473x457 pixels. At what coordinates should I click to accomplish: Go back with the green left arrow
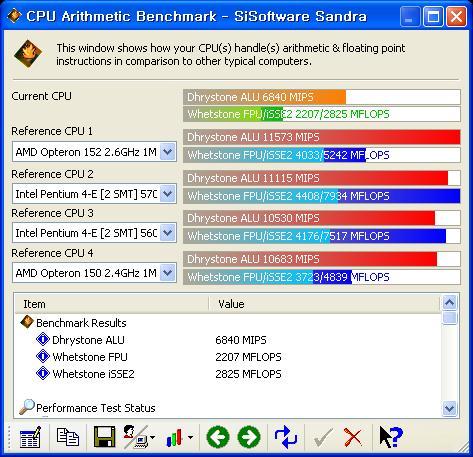(218, 437)
